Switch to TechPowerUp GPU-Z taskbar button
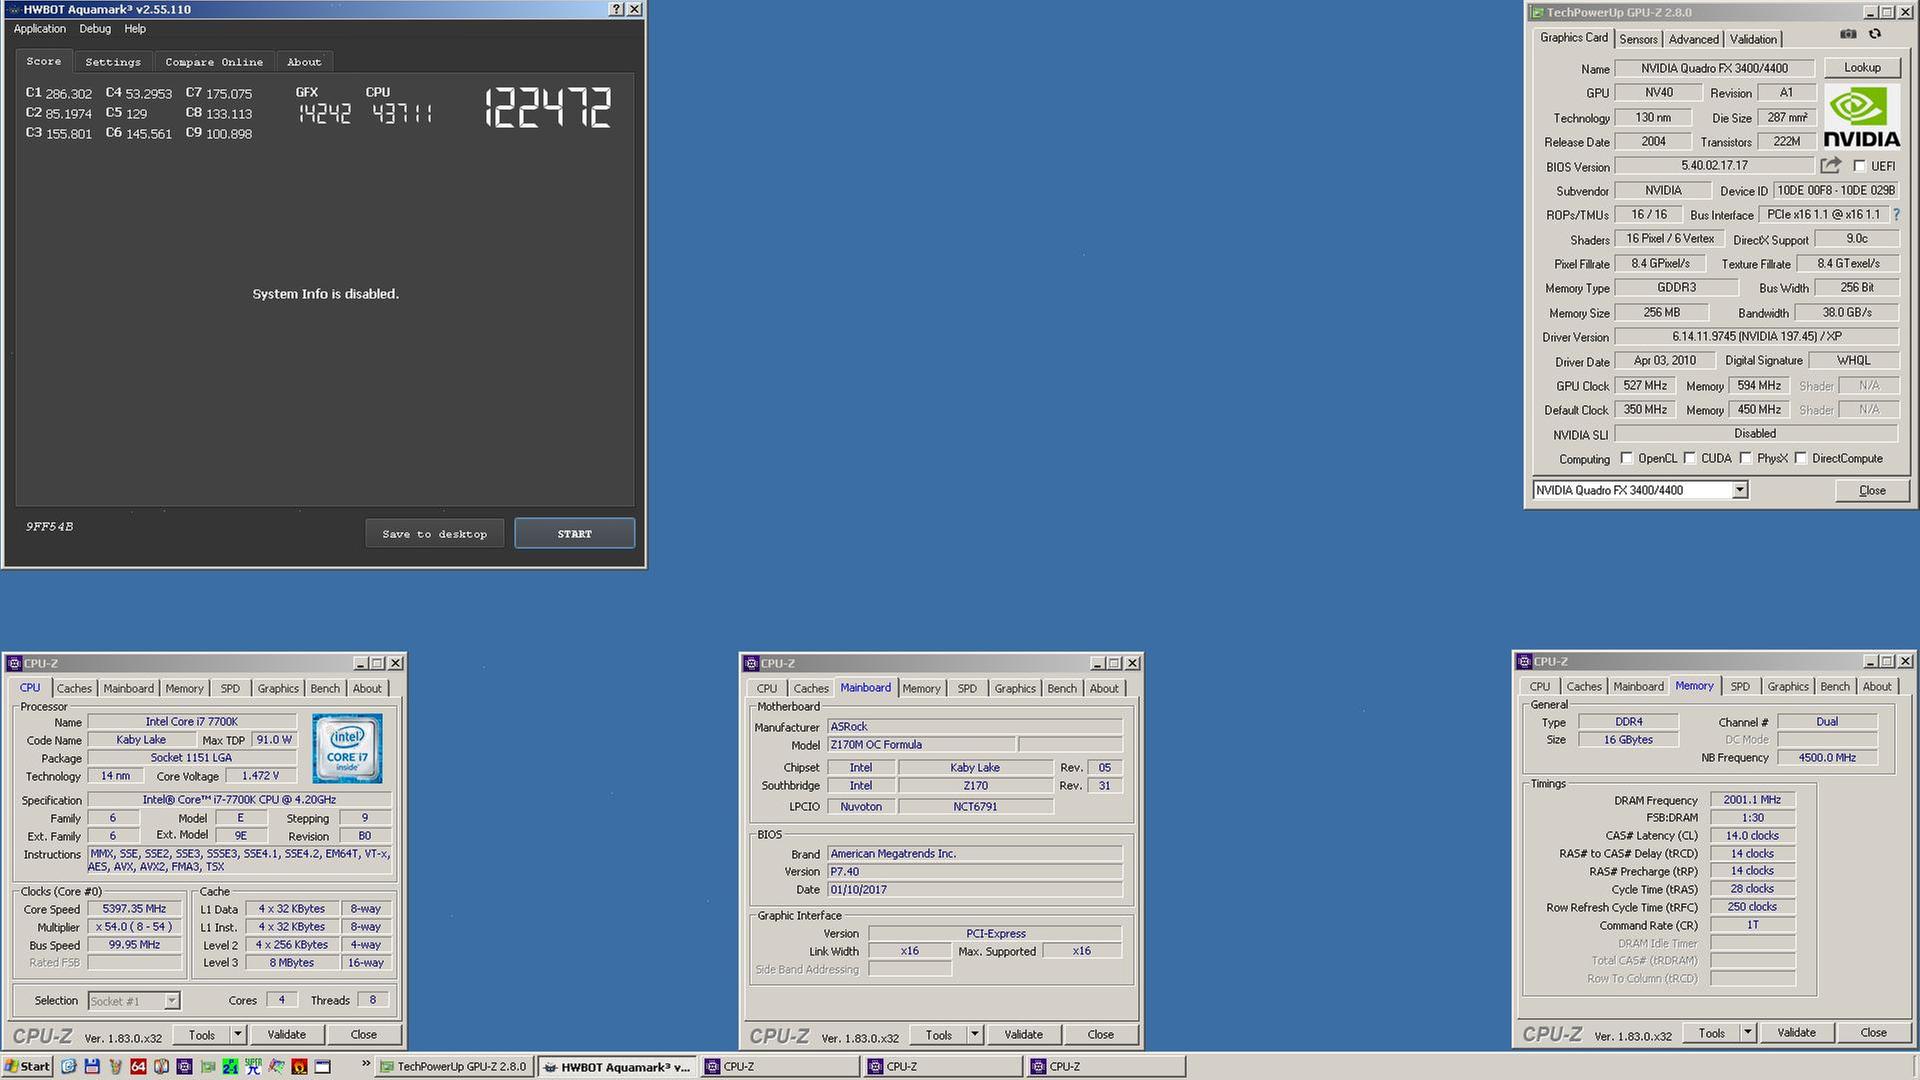 pos(455,1066)
